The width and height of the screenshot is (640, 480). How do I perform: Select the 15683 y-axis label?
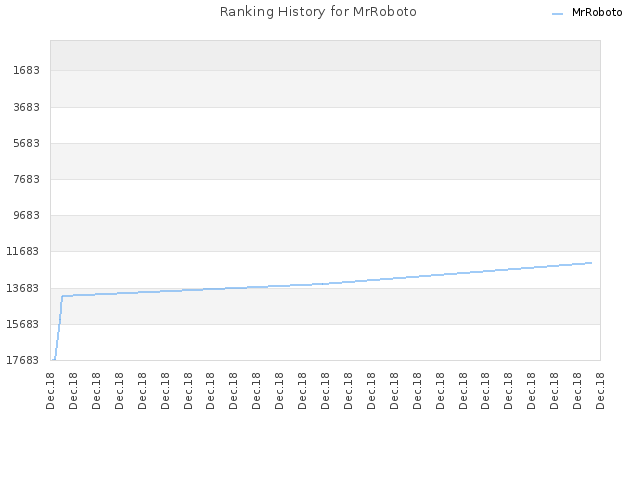pos(23,324)
